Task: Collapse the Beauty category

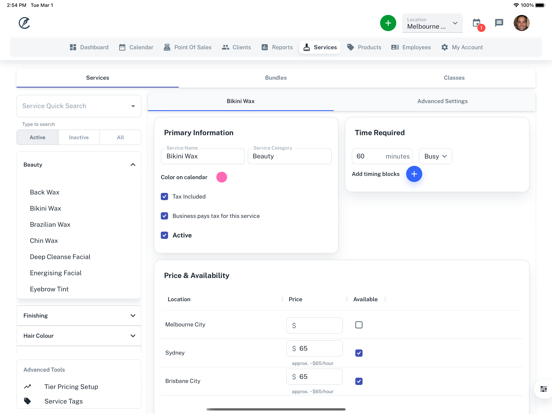Action: point(79,165)
